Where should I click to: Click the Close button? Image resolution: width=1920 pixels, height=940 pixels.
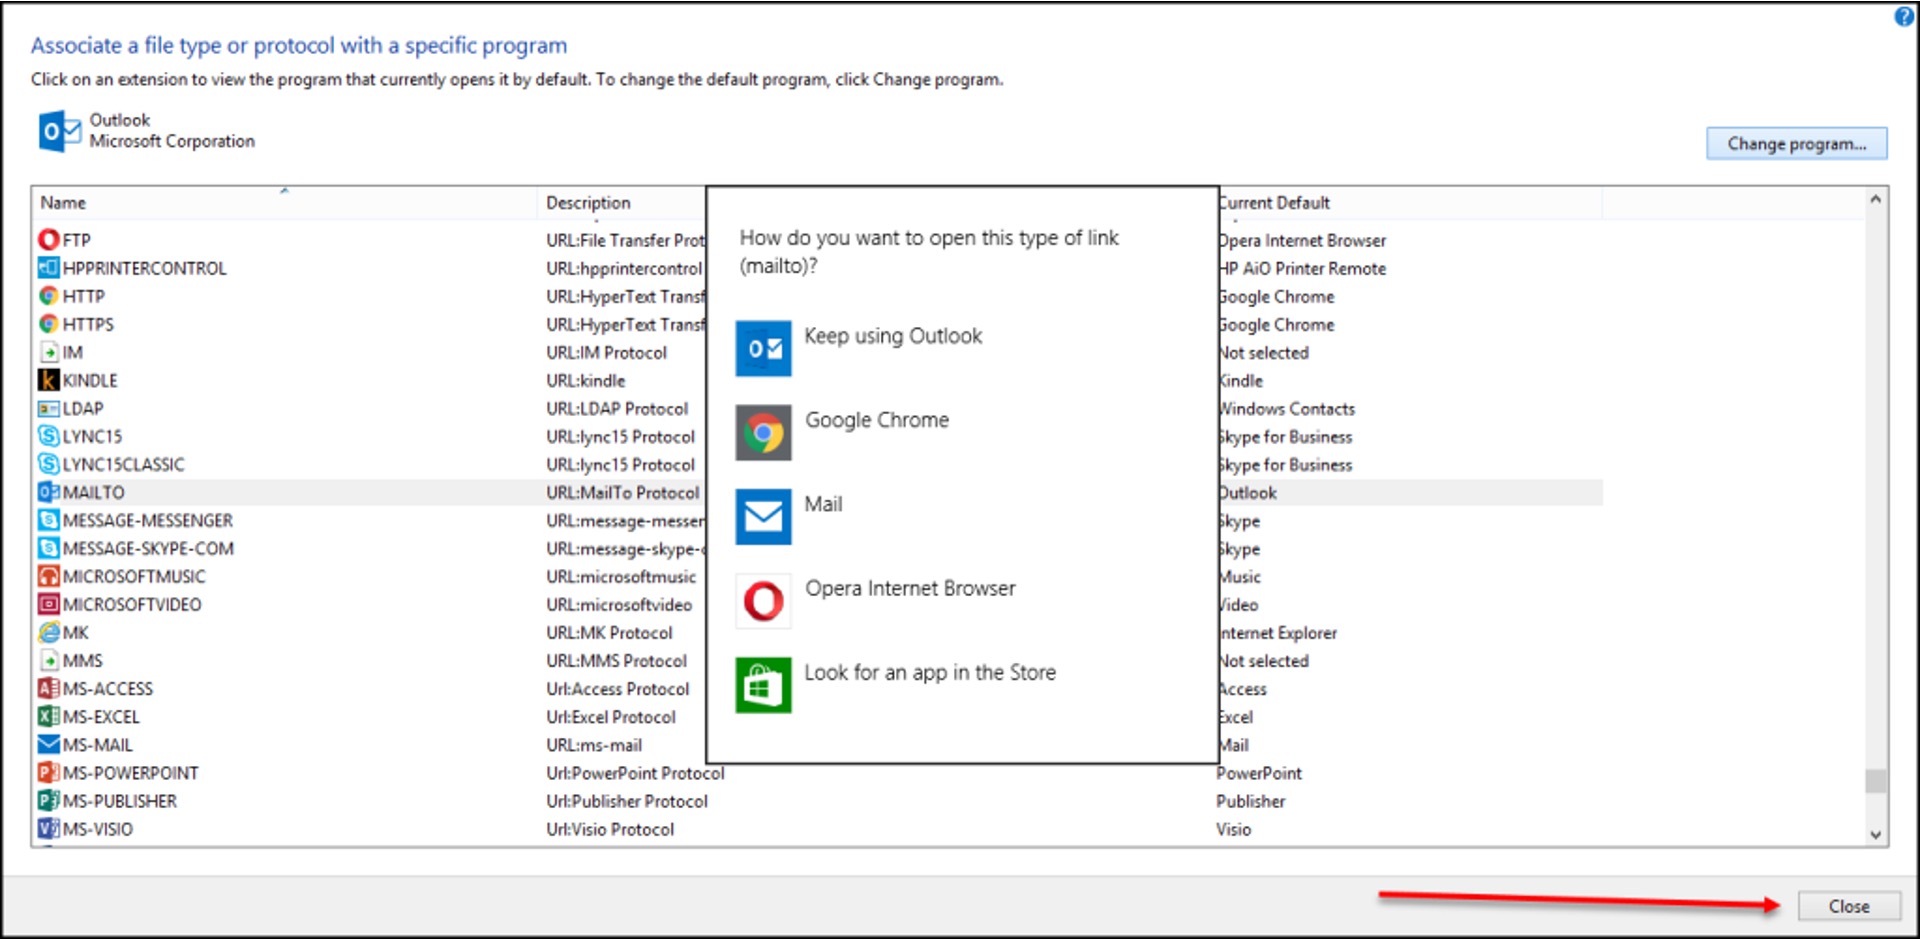(x=1848, y=907)
